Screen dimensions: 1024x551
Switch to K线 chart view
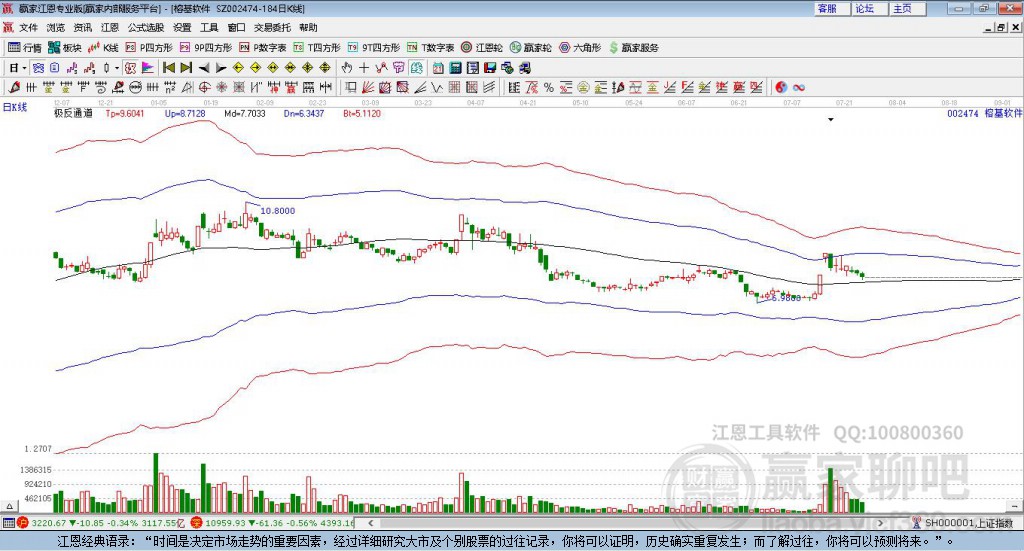point(103,48)
